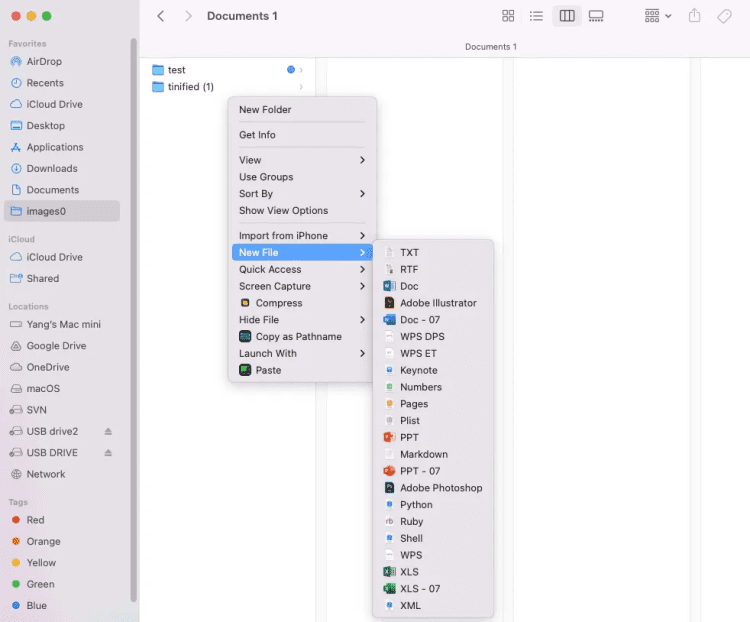Switch to icon grid view
Image resolution: width=750 pixels, height=622 pixels.
[508, 16]
